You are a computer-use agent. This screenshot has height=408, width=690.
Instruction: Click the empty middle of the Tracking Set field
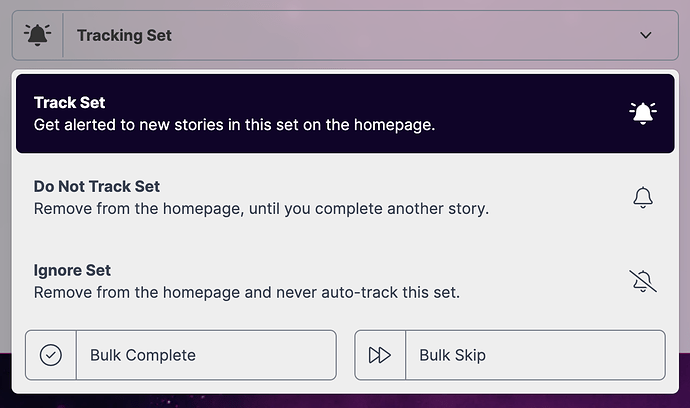coord(396,35)
